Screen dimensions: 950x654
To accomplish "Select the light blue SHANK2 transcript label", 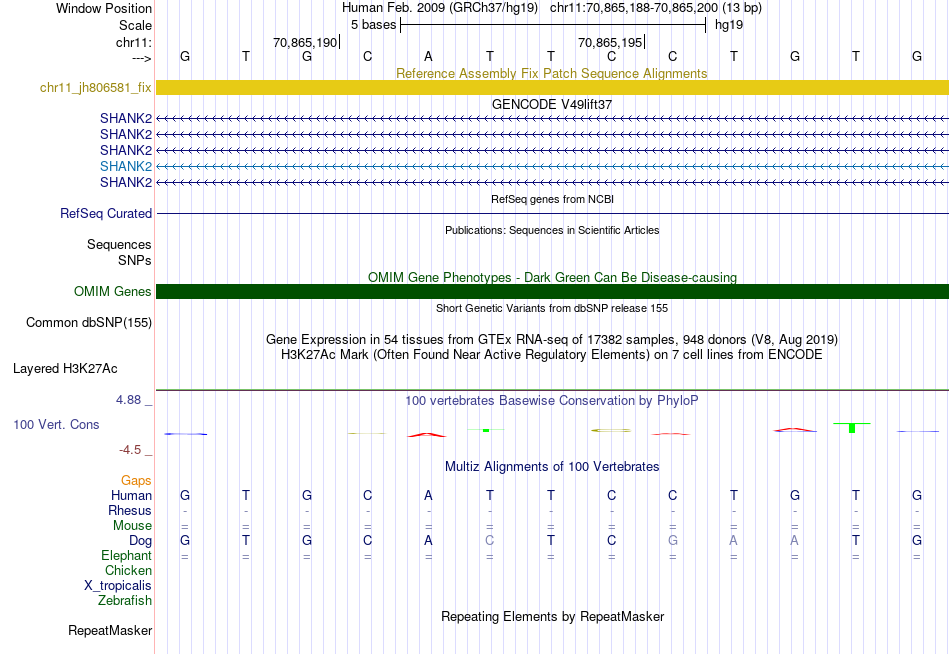I will (125, 166).
